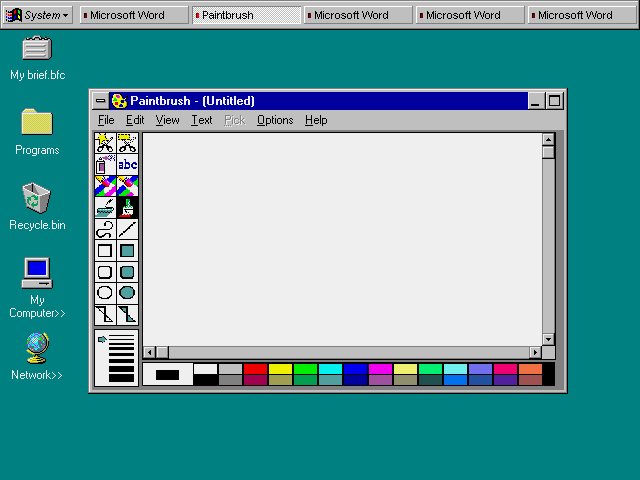Click vertical scrollbar down arrow
Viewport: 640px width, 480px height.
548,339
